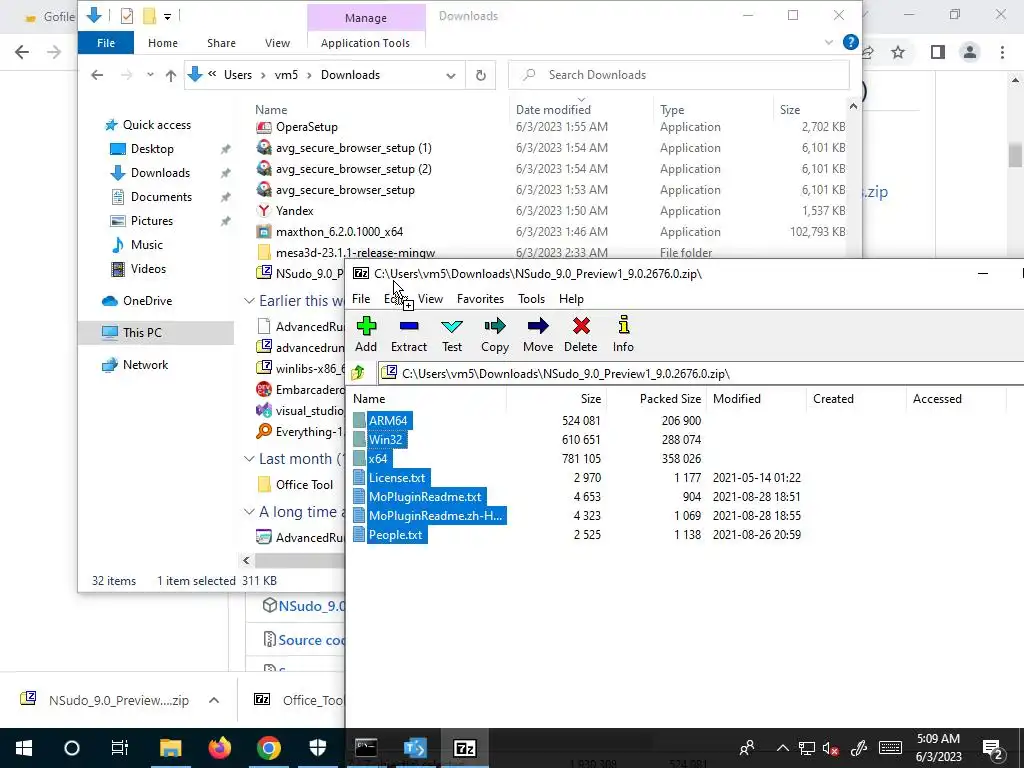This screenshot has height=768, width=1024.
Task: Click the Move tool in 7-Zip toolbar
Action: click(538, 334)
